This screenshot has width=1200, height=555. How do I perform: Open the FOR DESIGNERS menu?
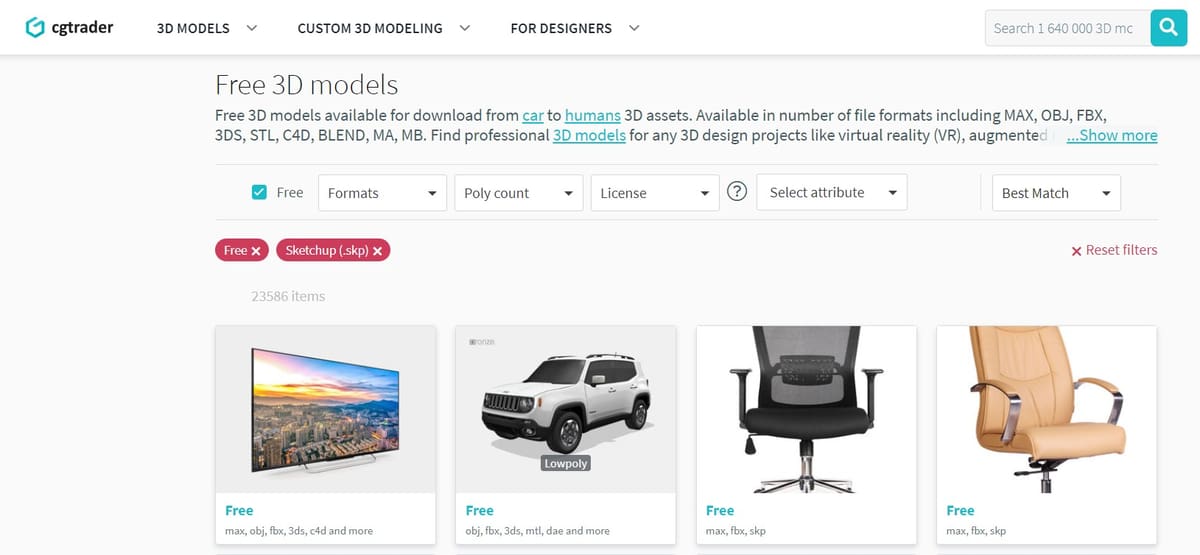tap(575, 28)
